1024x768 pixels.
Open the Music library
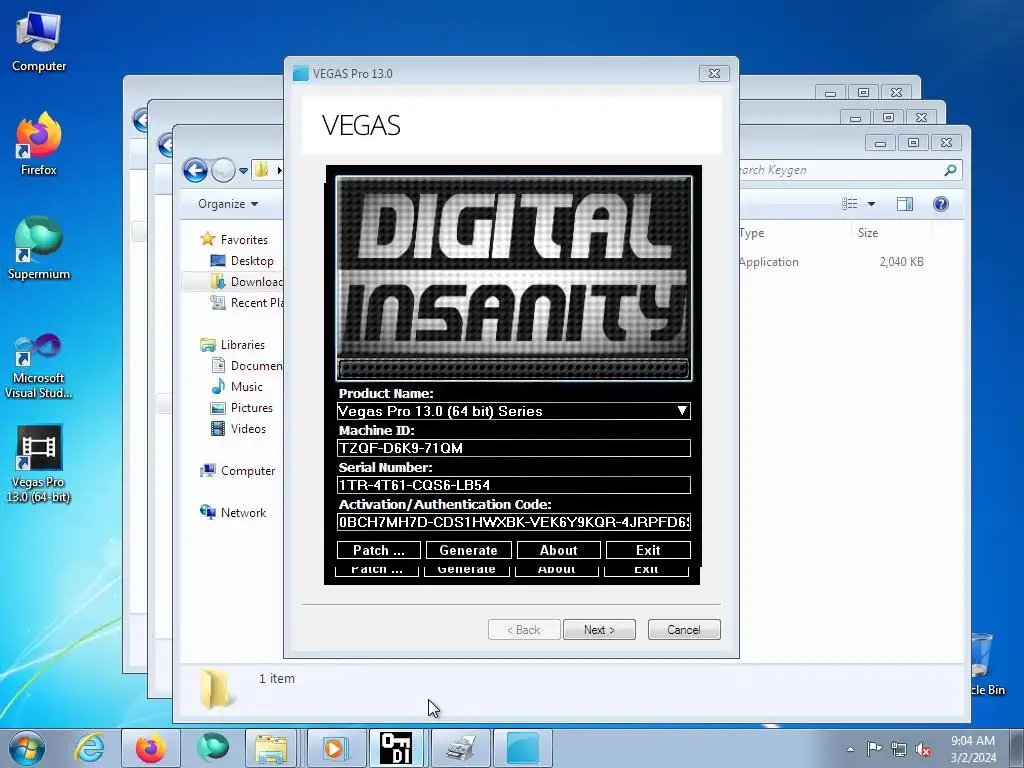(246, 387)
